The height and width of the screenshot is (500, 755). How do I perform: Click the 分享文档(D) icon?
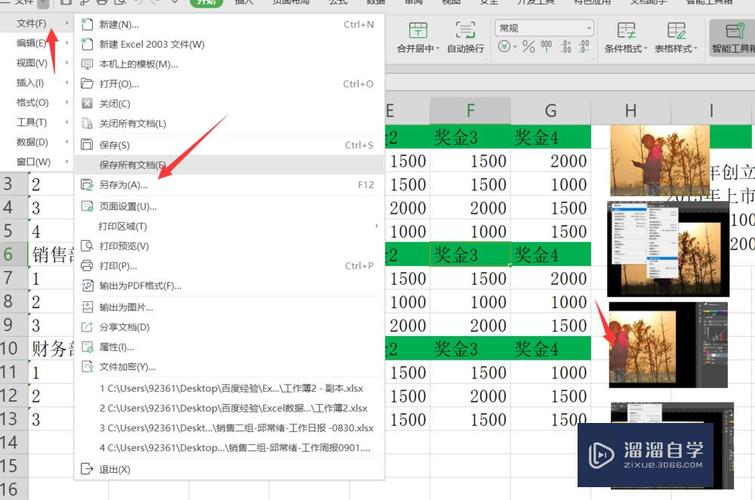click(87, 327)
